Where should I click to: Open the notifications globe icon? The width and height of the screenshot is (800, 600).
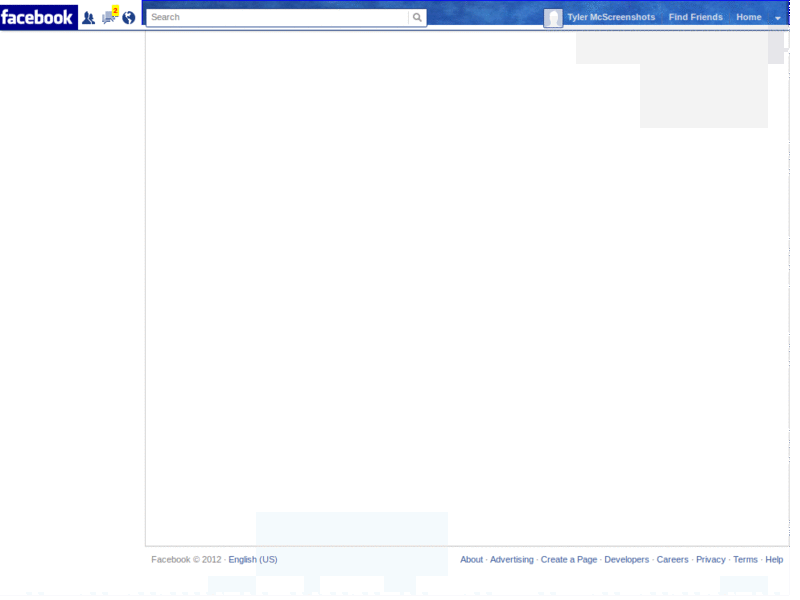129,18
